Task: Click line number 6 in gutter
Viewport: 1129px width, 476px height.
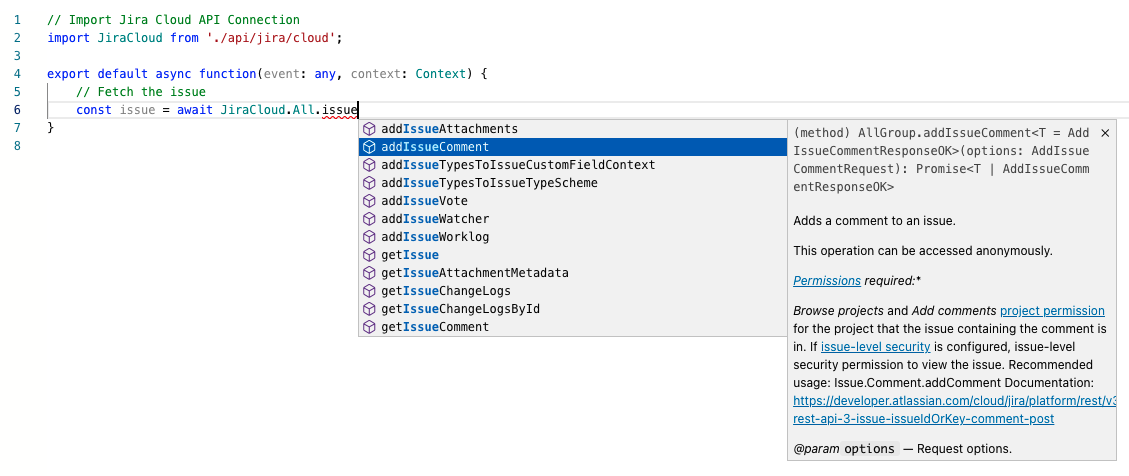Action: [17, 110]
